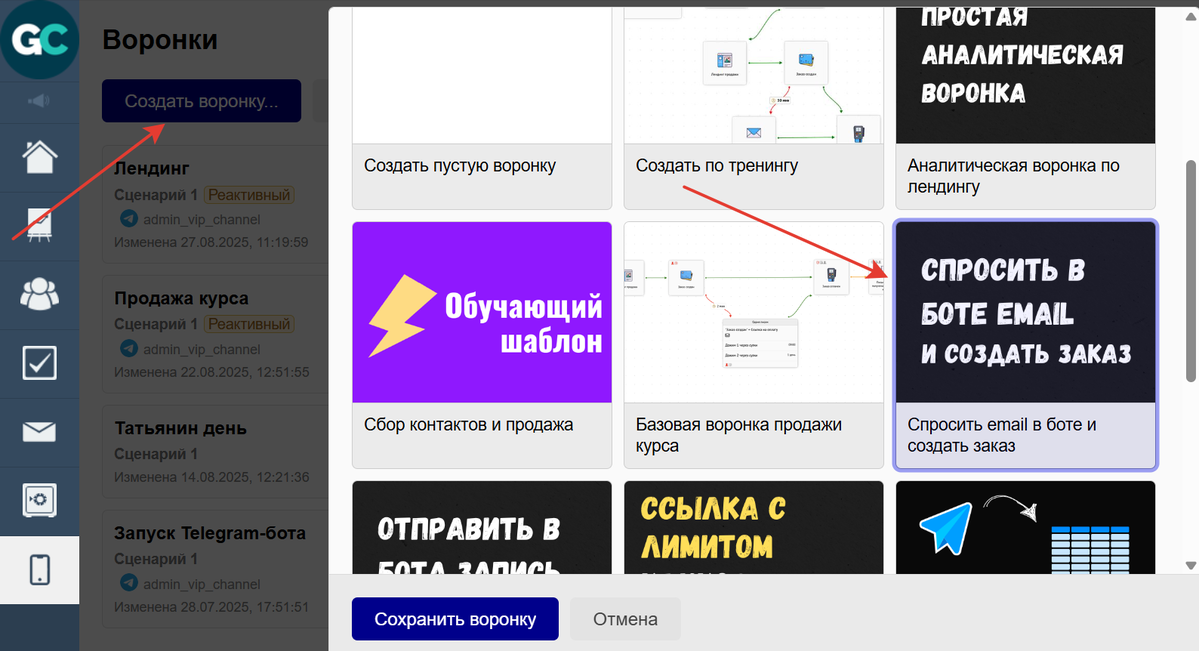Click the Отмена button

pos(624,619)
